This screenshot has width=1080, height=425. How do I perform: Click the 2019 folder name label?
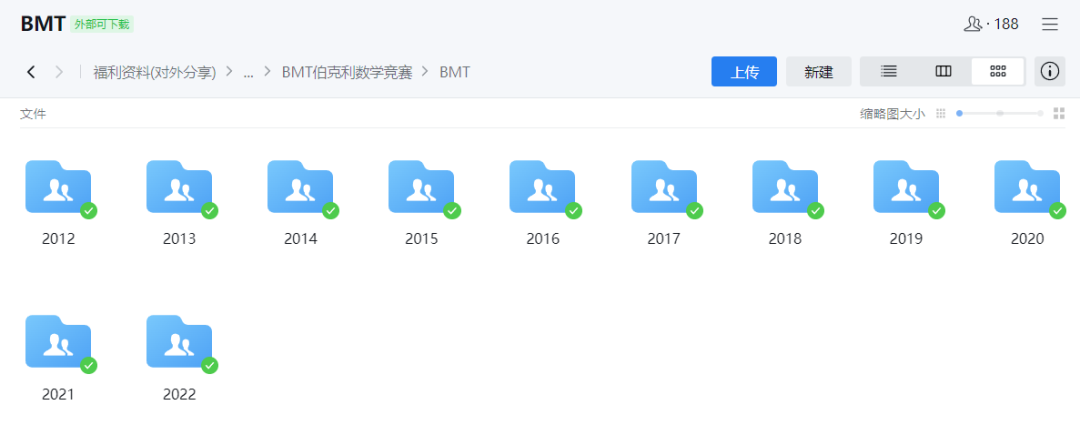pyautogui.click(x=906, y=239)
